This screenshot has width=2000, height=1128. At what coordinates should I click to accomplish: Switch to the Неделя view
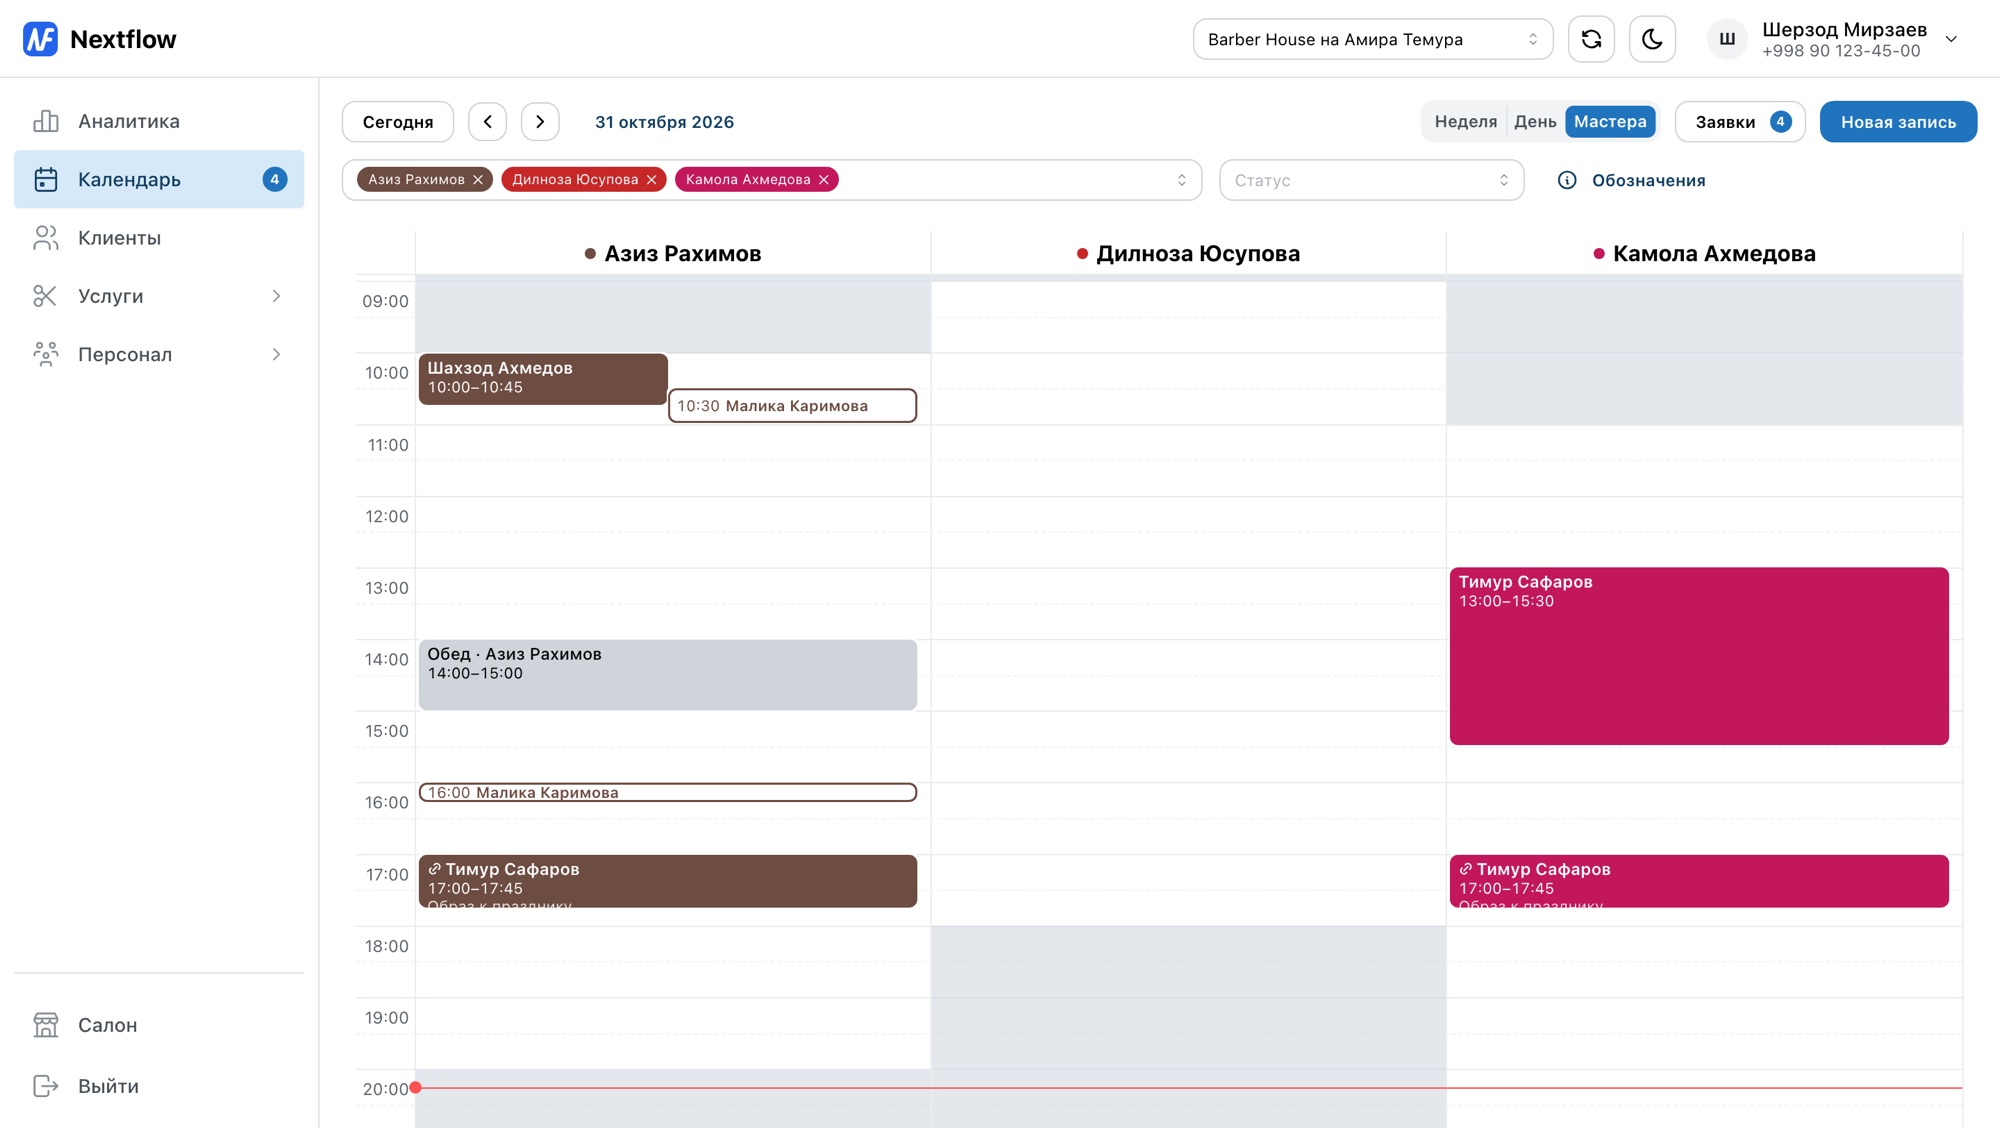click(x=1466, y=121)
